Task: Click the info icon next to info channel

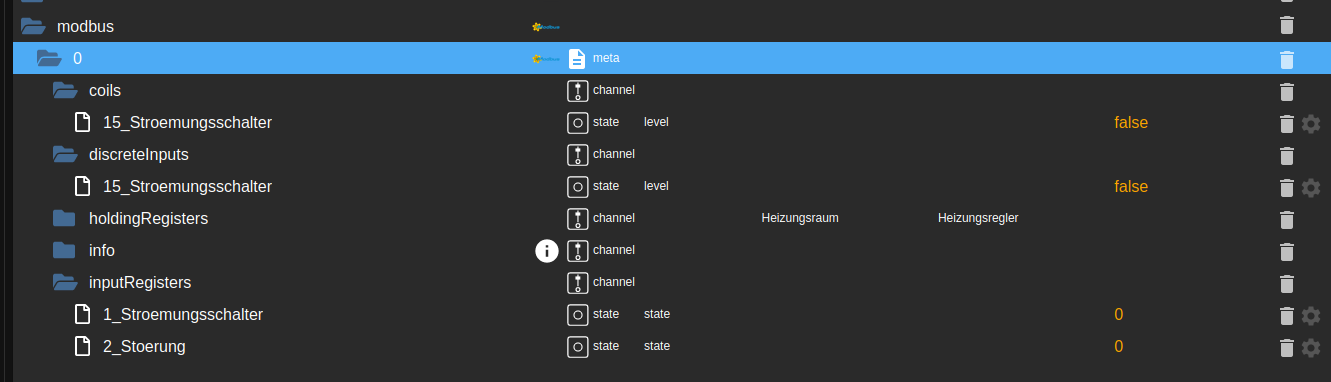Action: point(546,251)
